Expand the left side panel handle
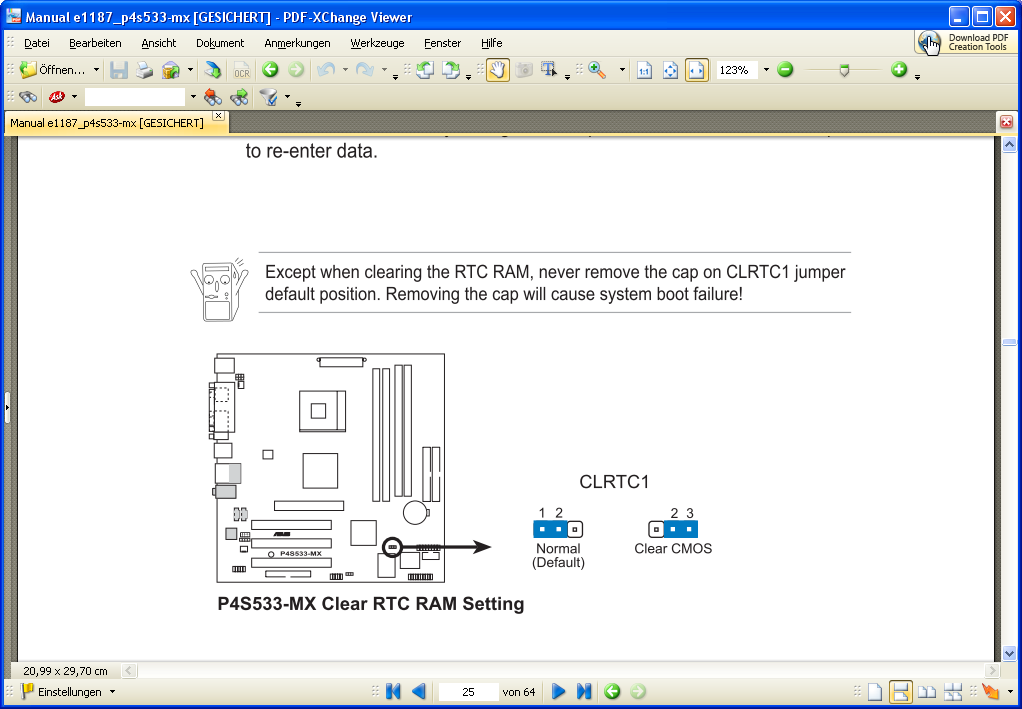Screen dimensions: 1022x709 pos(7,407)
